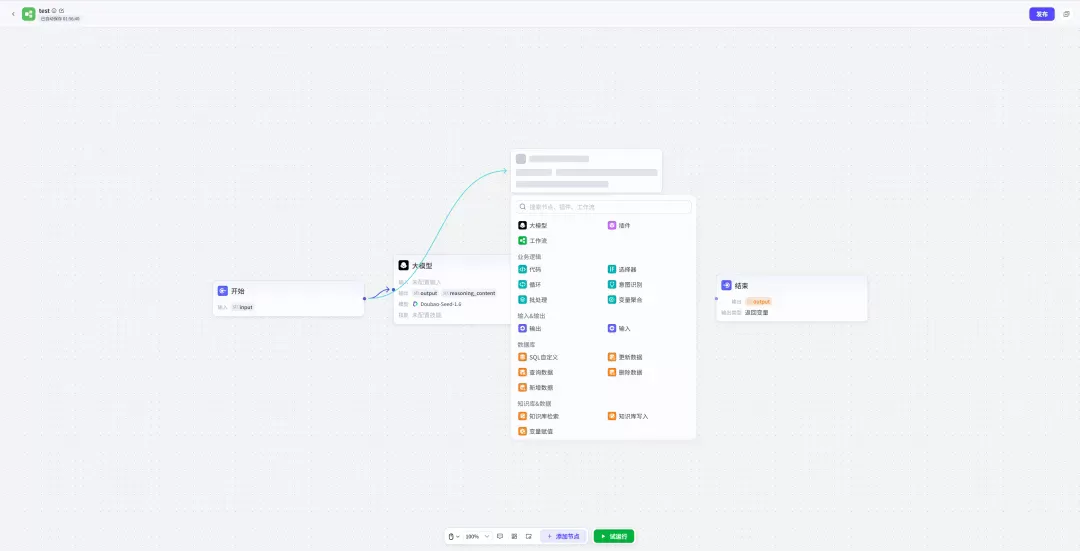The width and height of the screenshot is (1080, 551).
Task: Select the 大模型 node icon in the list
Action: tap(522, 225)
